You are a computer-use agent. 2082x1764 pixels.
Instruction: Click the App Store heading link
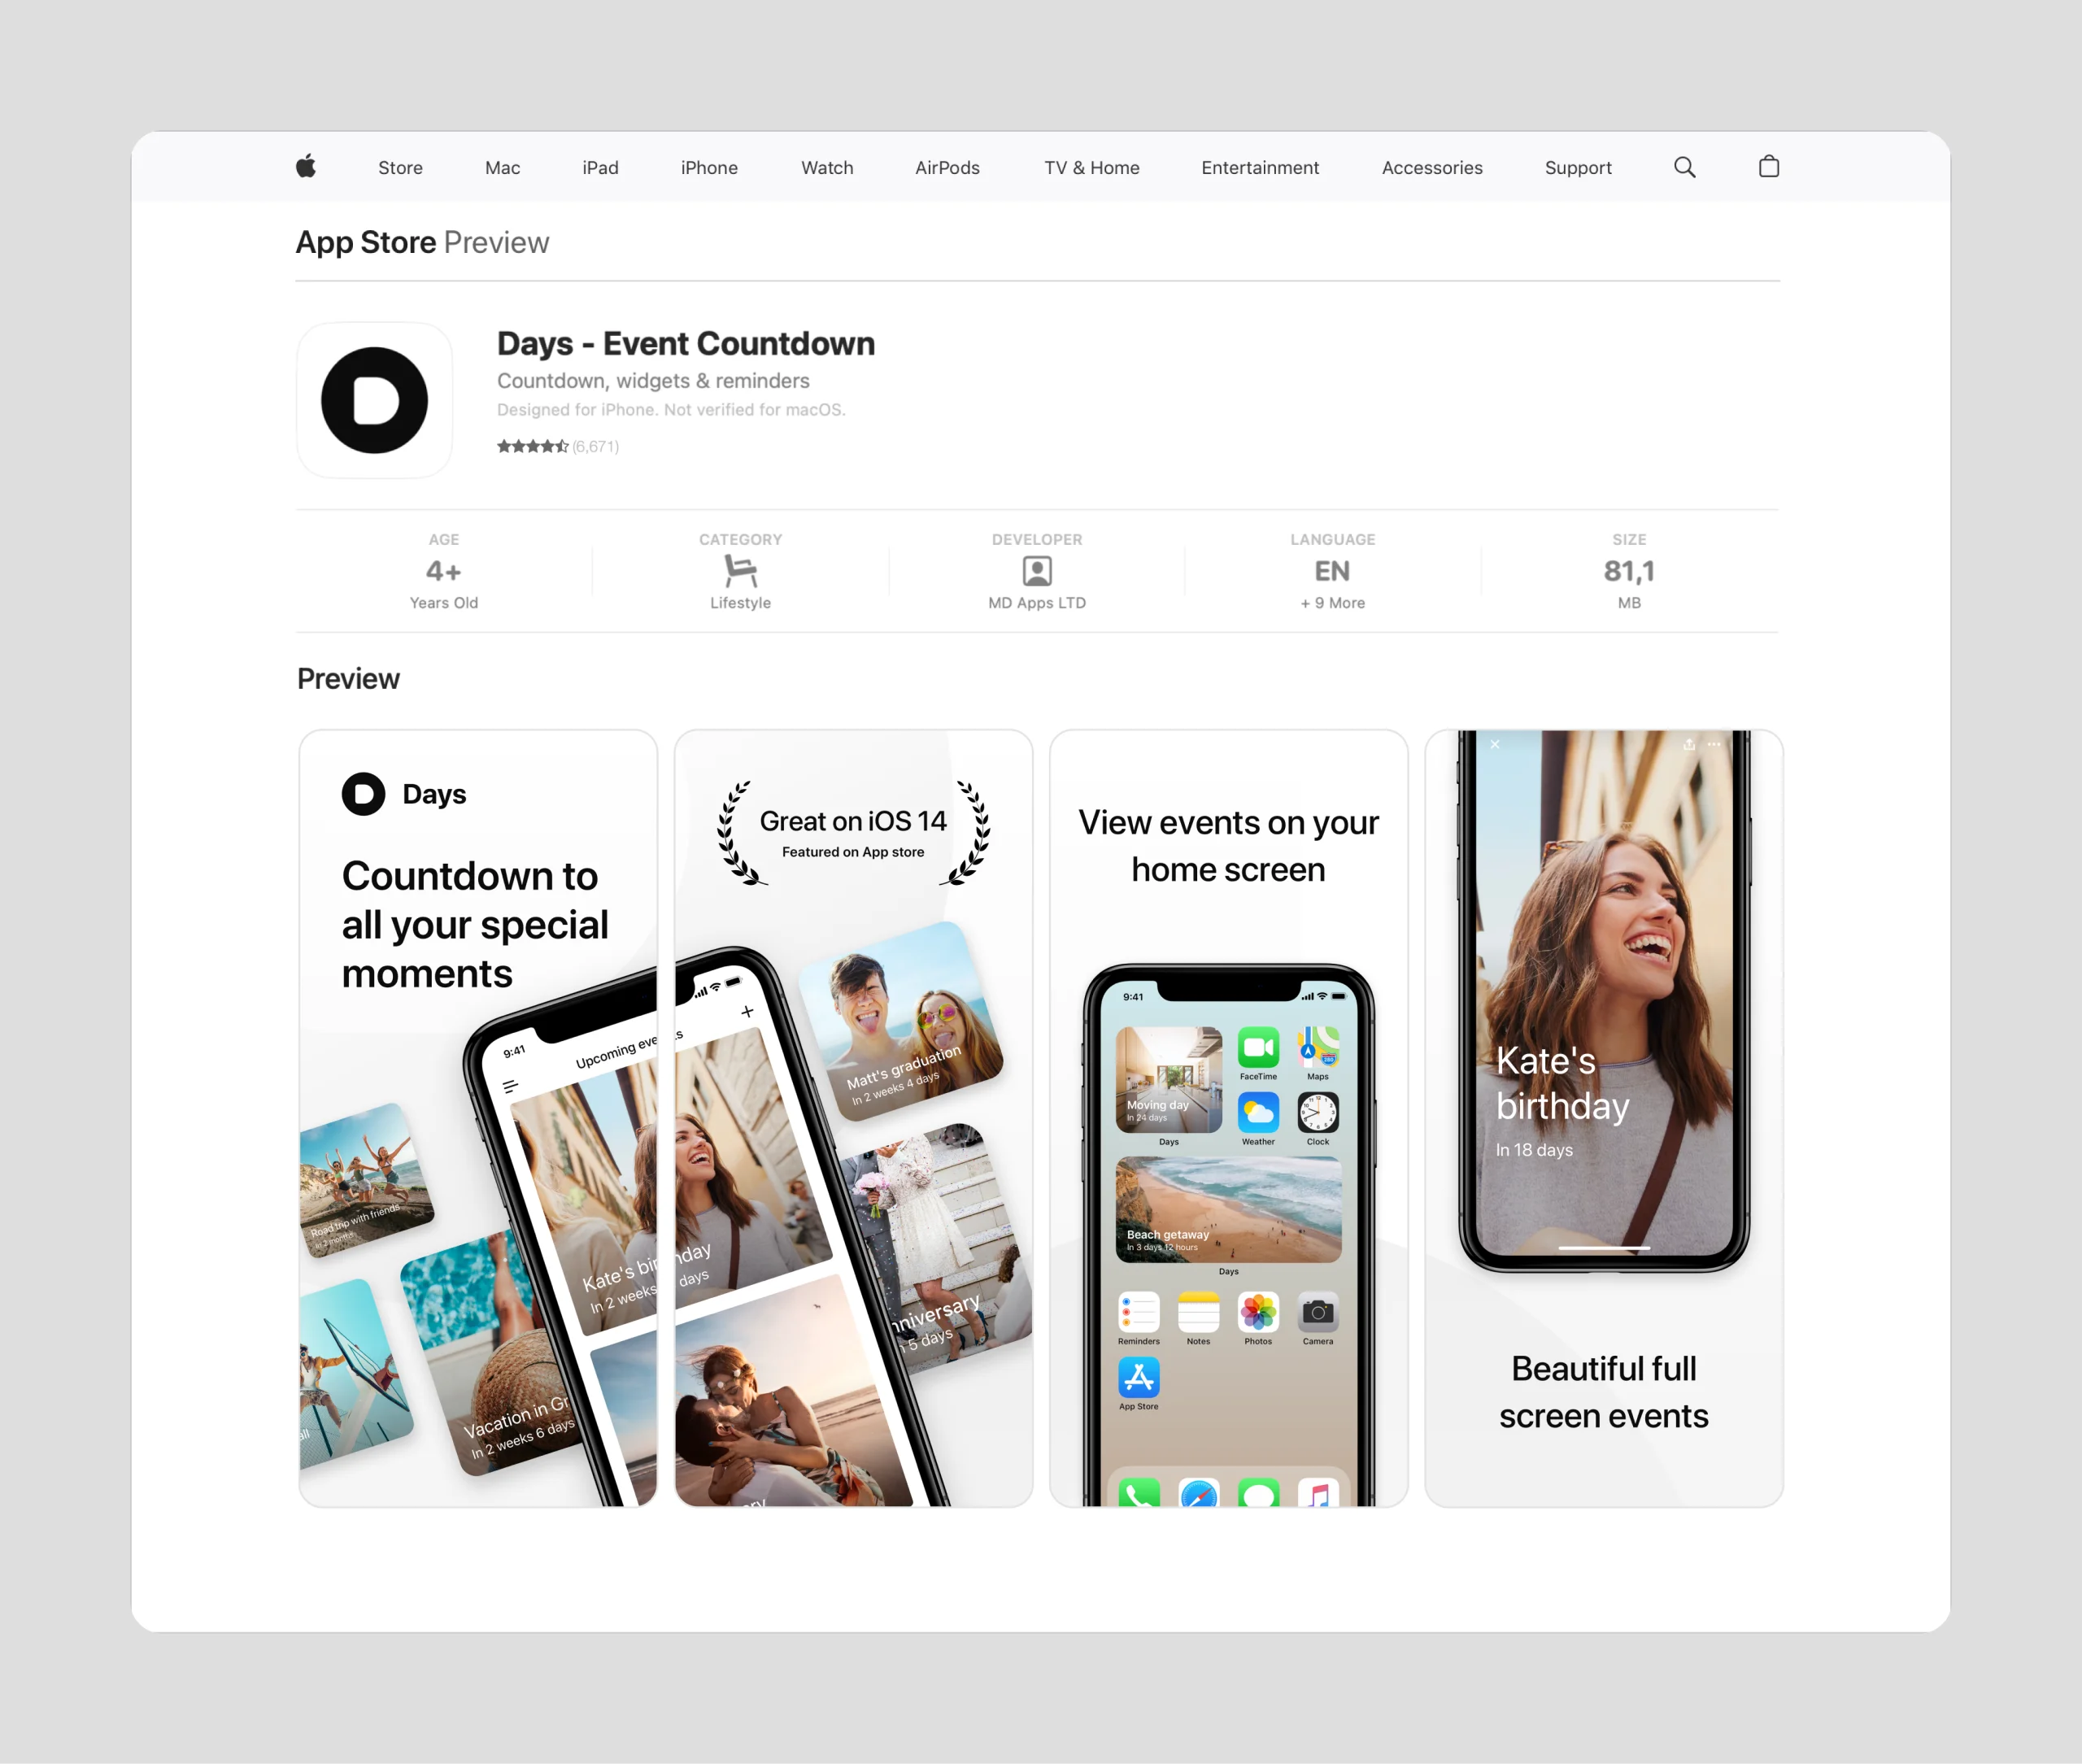[x=366, y=242]
